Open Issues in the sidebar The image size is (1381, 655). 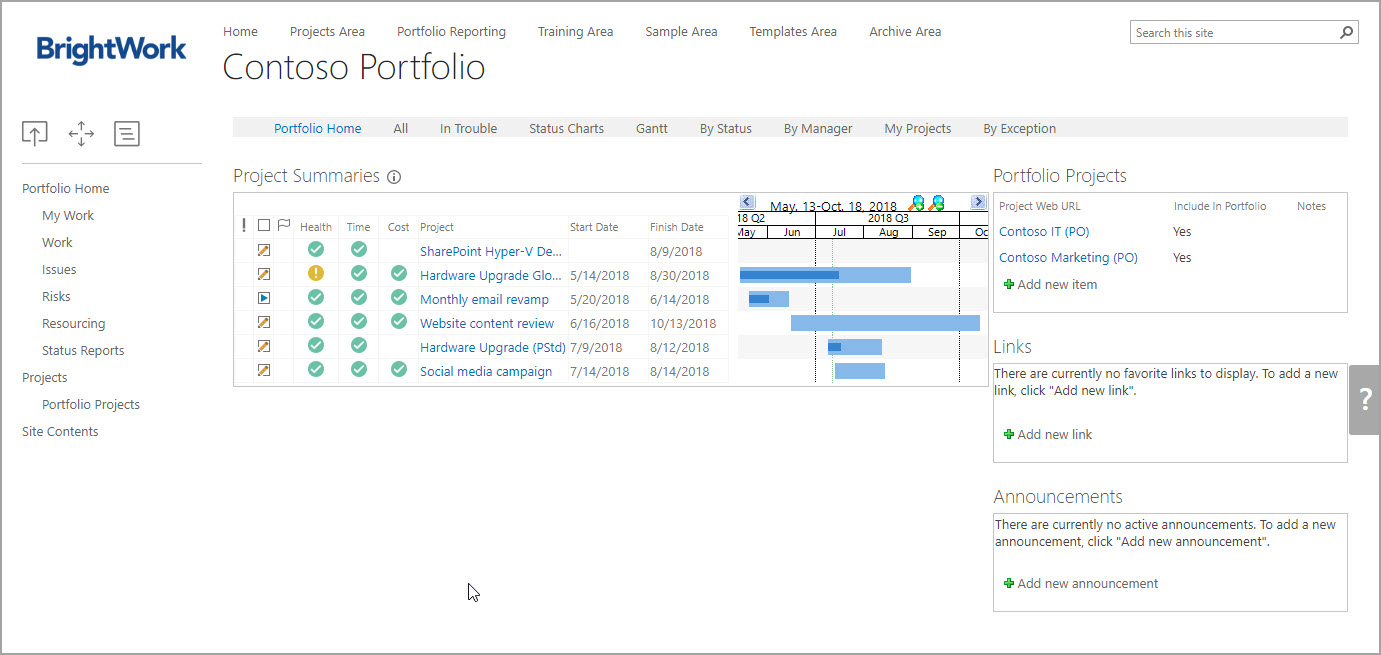tap(59, 270)
